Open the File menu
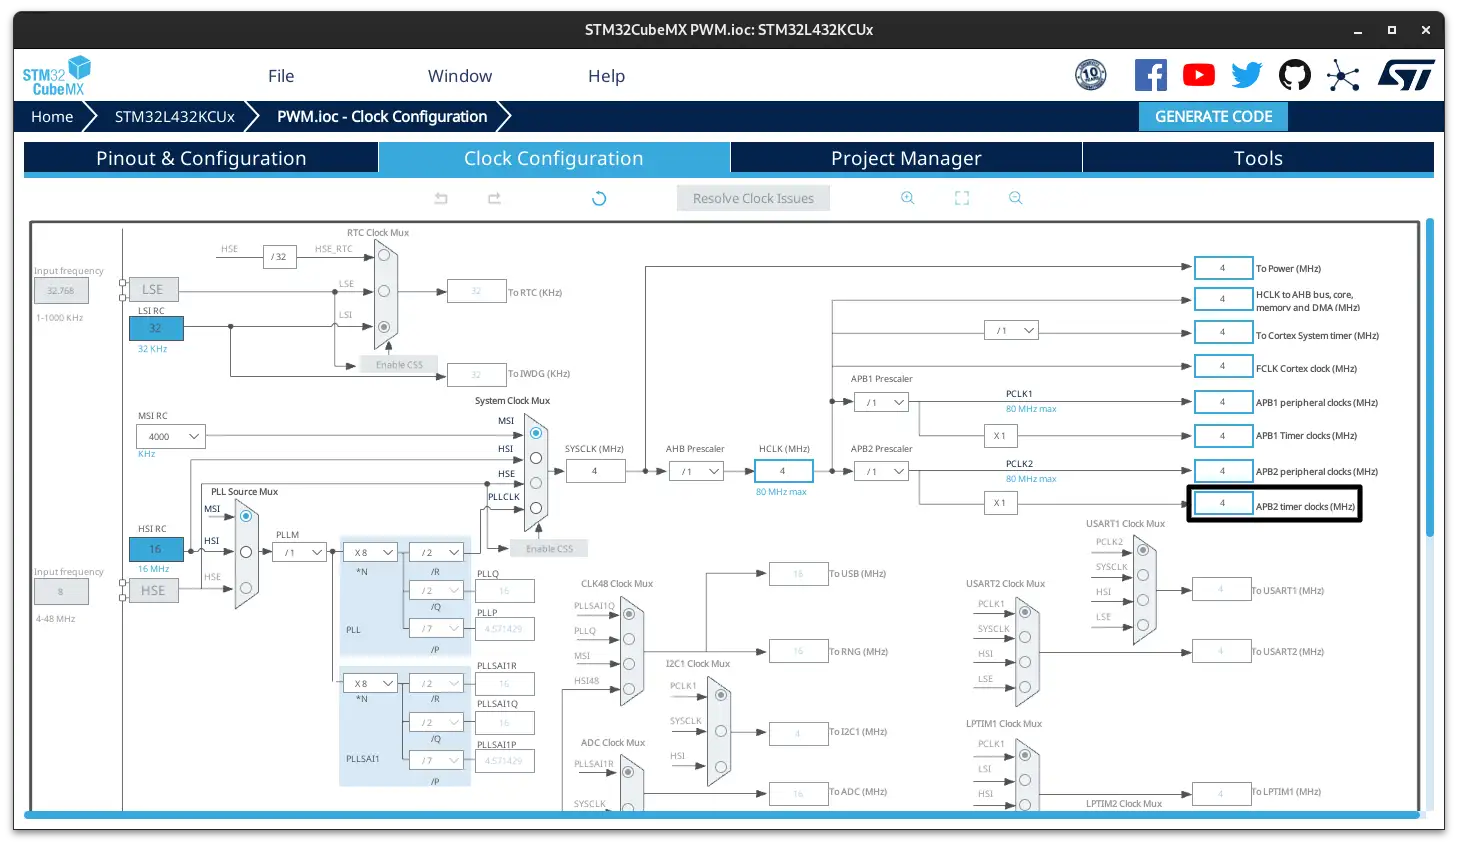This screenshot has height=846, width=1458. point(281,76)
